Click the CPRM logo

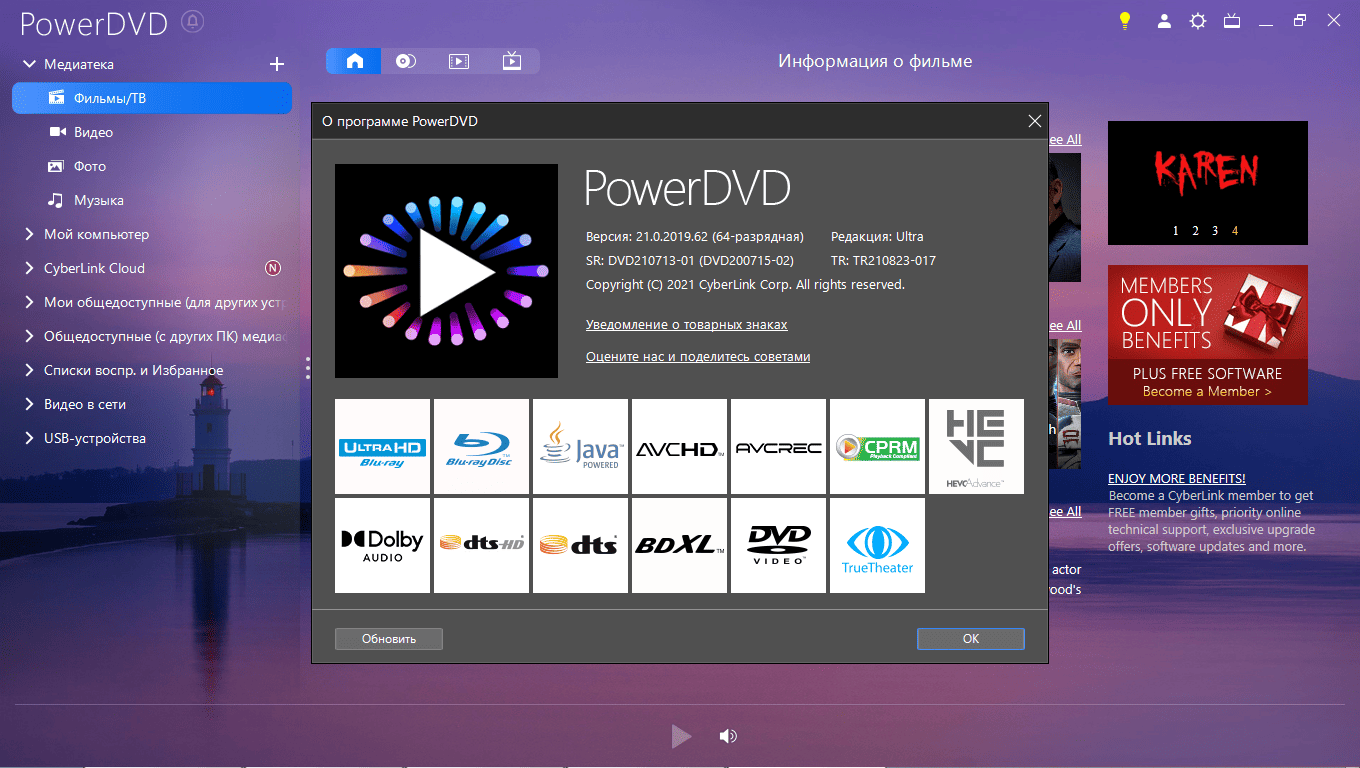877,446
